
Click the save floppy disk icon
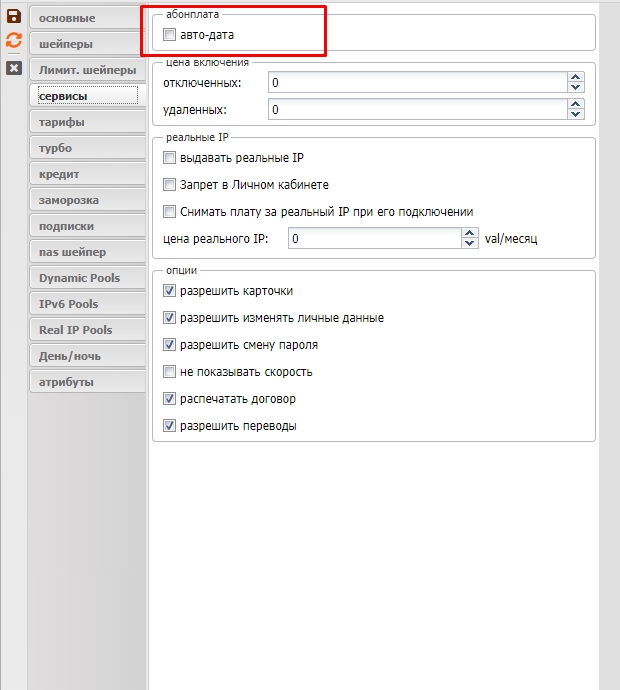click(14, 16)
